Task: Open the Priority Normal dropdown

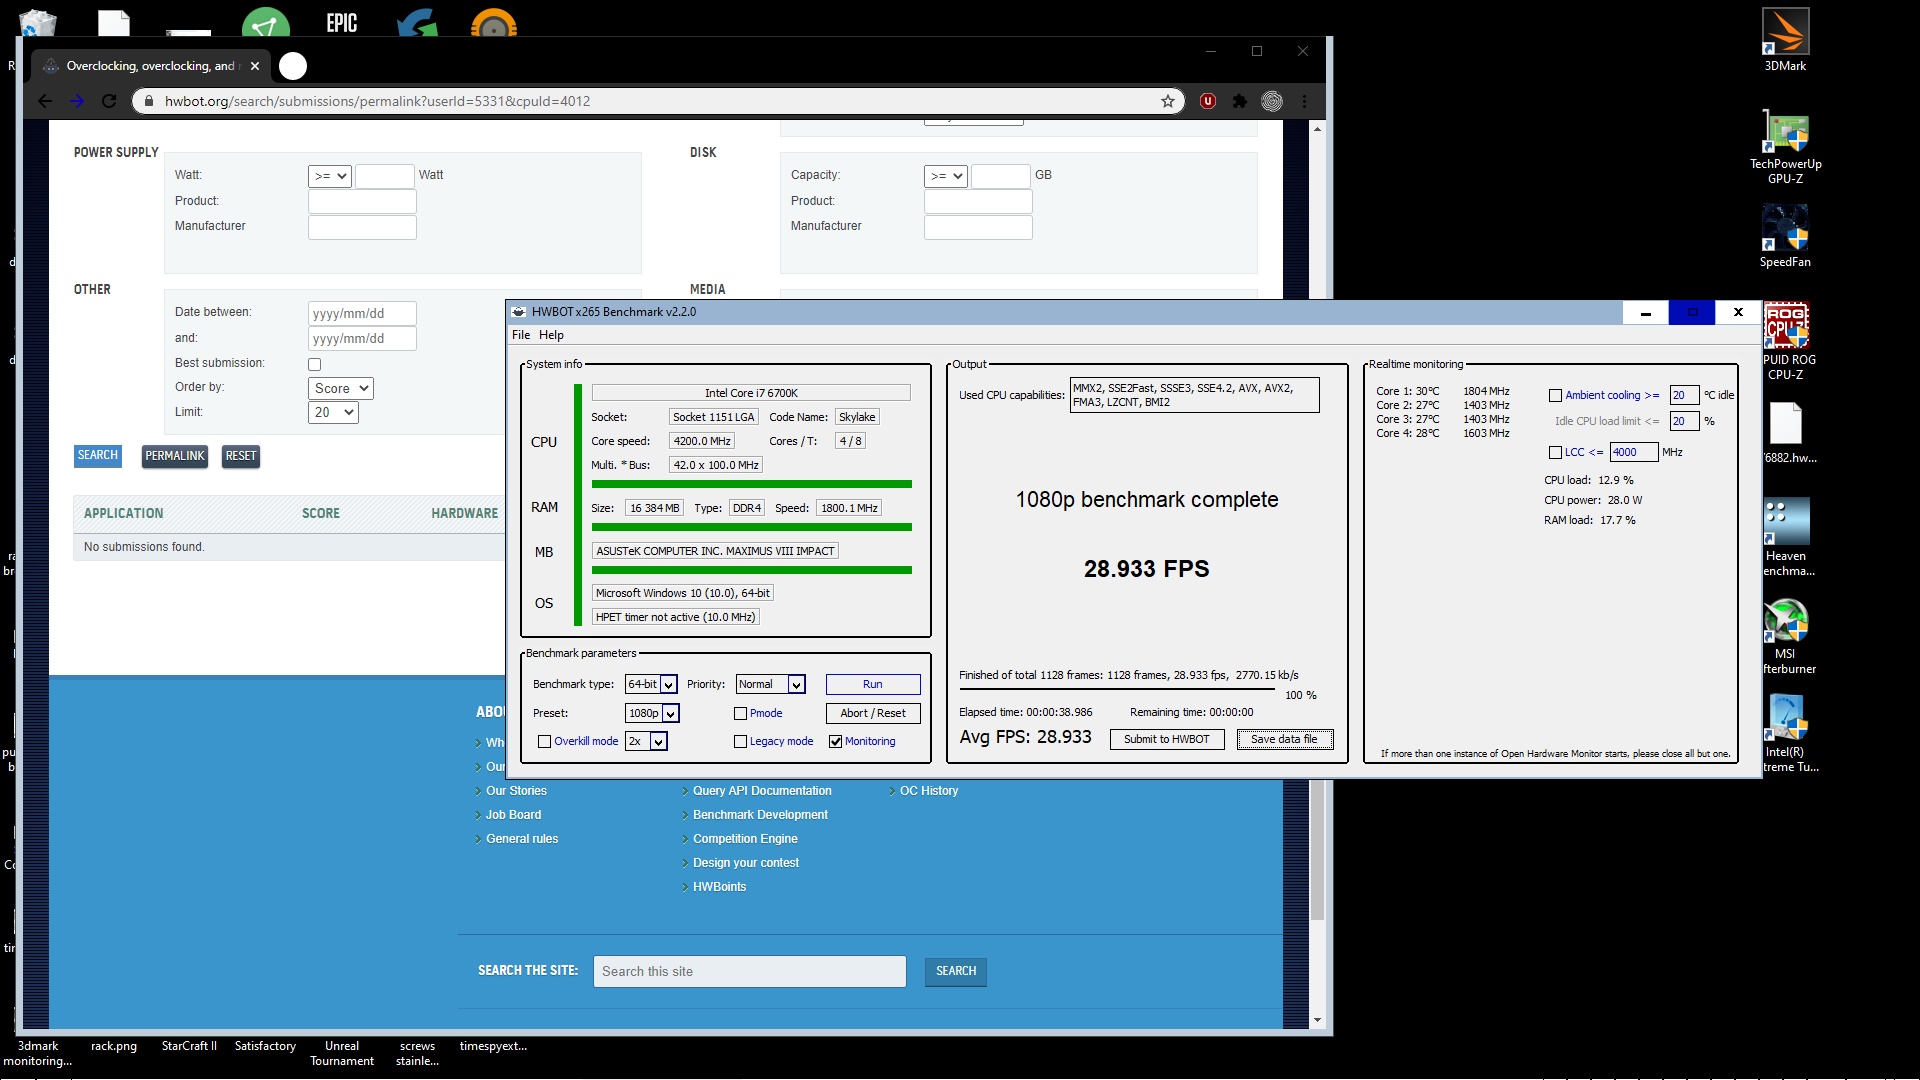Action: point(771,684)
